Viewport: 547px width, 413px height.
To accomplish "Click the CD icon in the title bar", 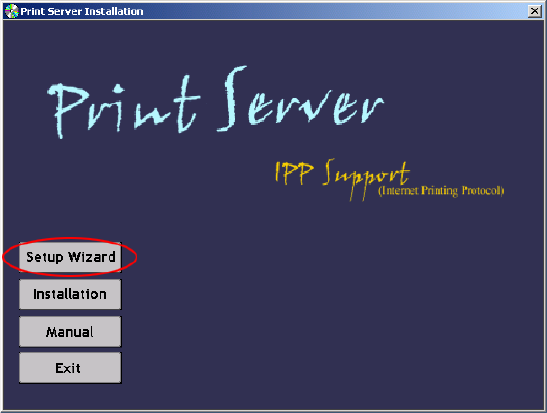I will [12, 11].
